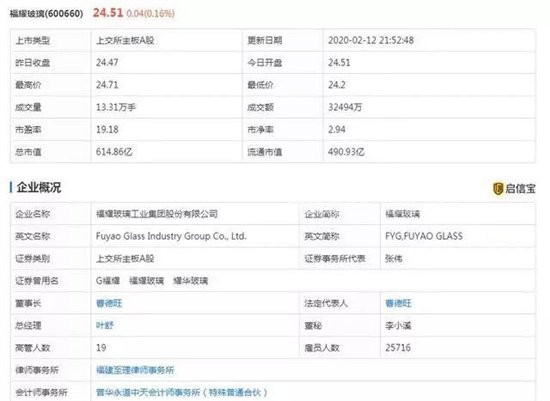The image size is (550, 401).
Task: Open the 叶舒 general manager link
Action: tap(105, 325)
